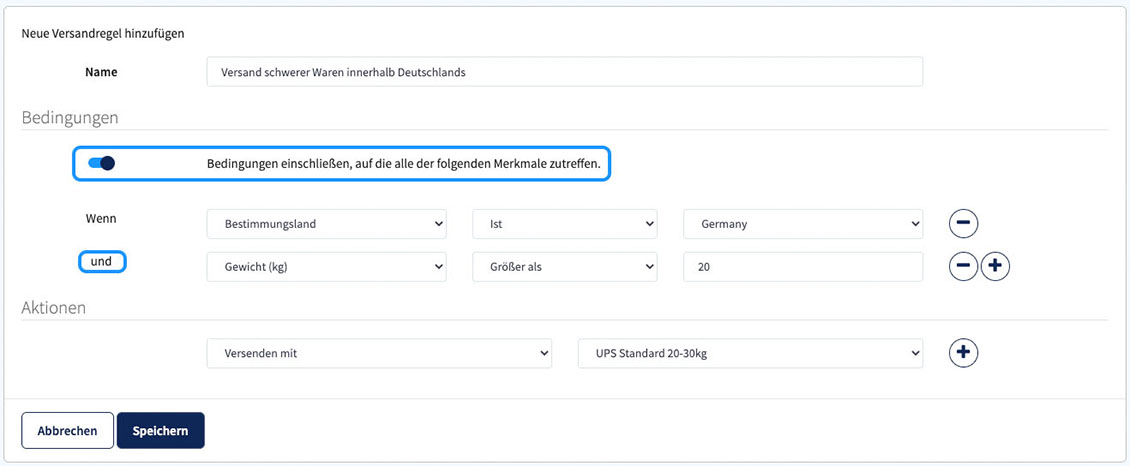Click into the rule Name text field

tap(564, 72)
